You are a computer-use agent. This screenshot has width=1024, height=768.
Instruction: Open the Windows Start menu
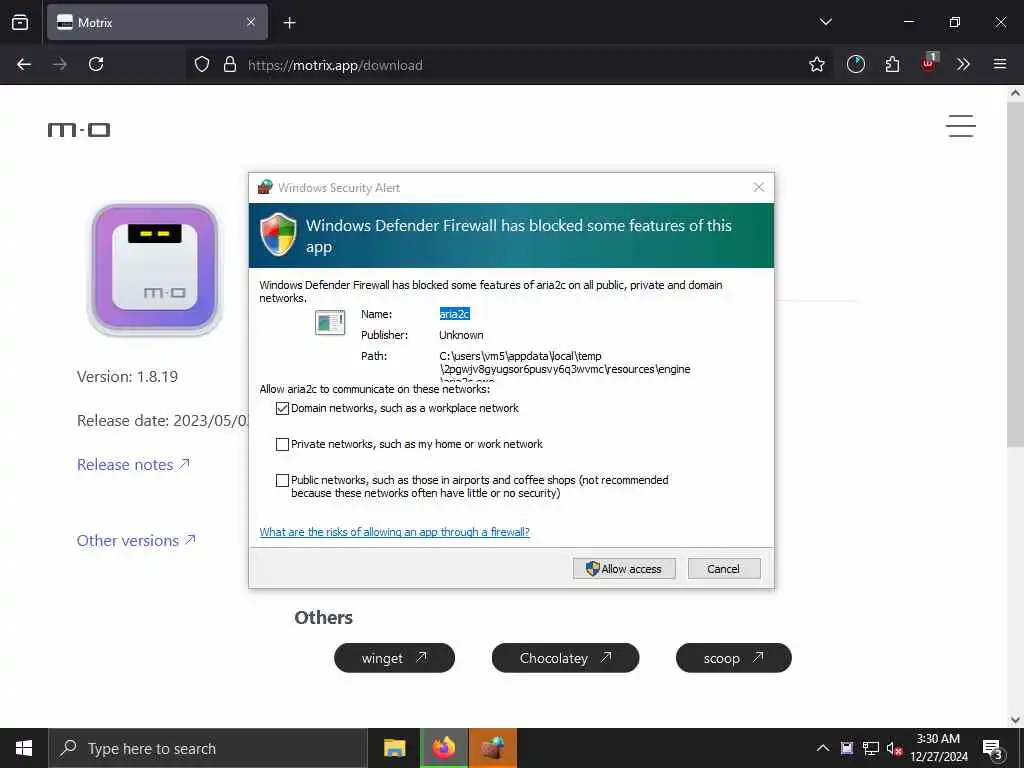(x=24, y=748)
